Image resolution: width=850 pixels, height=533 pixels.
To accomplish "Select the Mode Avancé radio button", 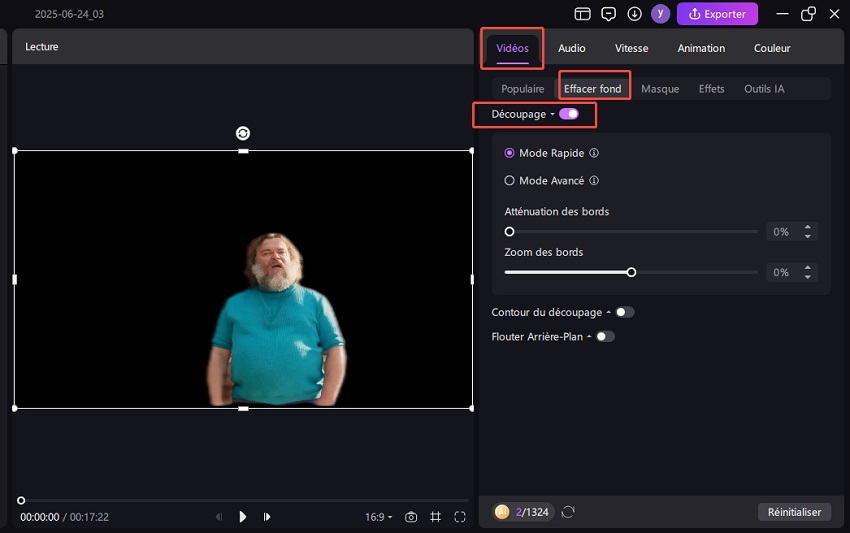I will (x=509, y=181).
